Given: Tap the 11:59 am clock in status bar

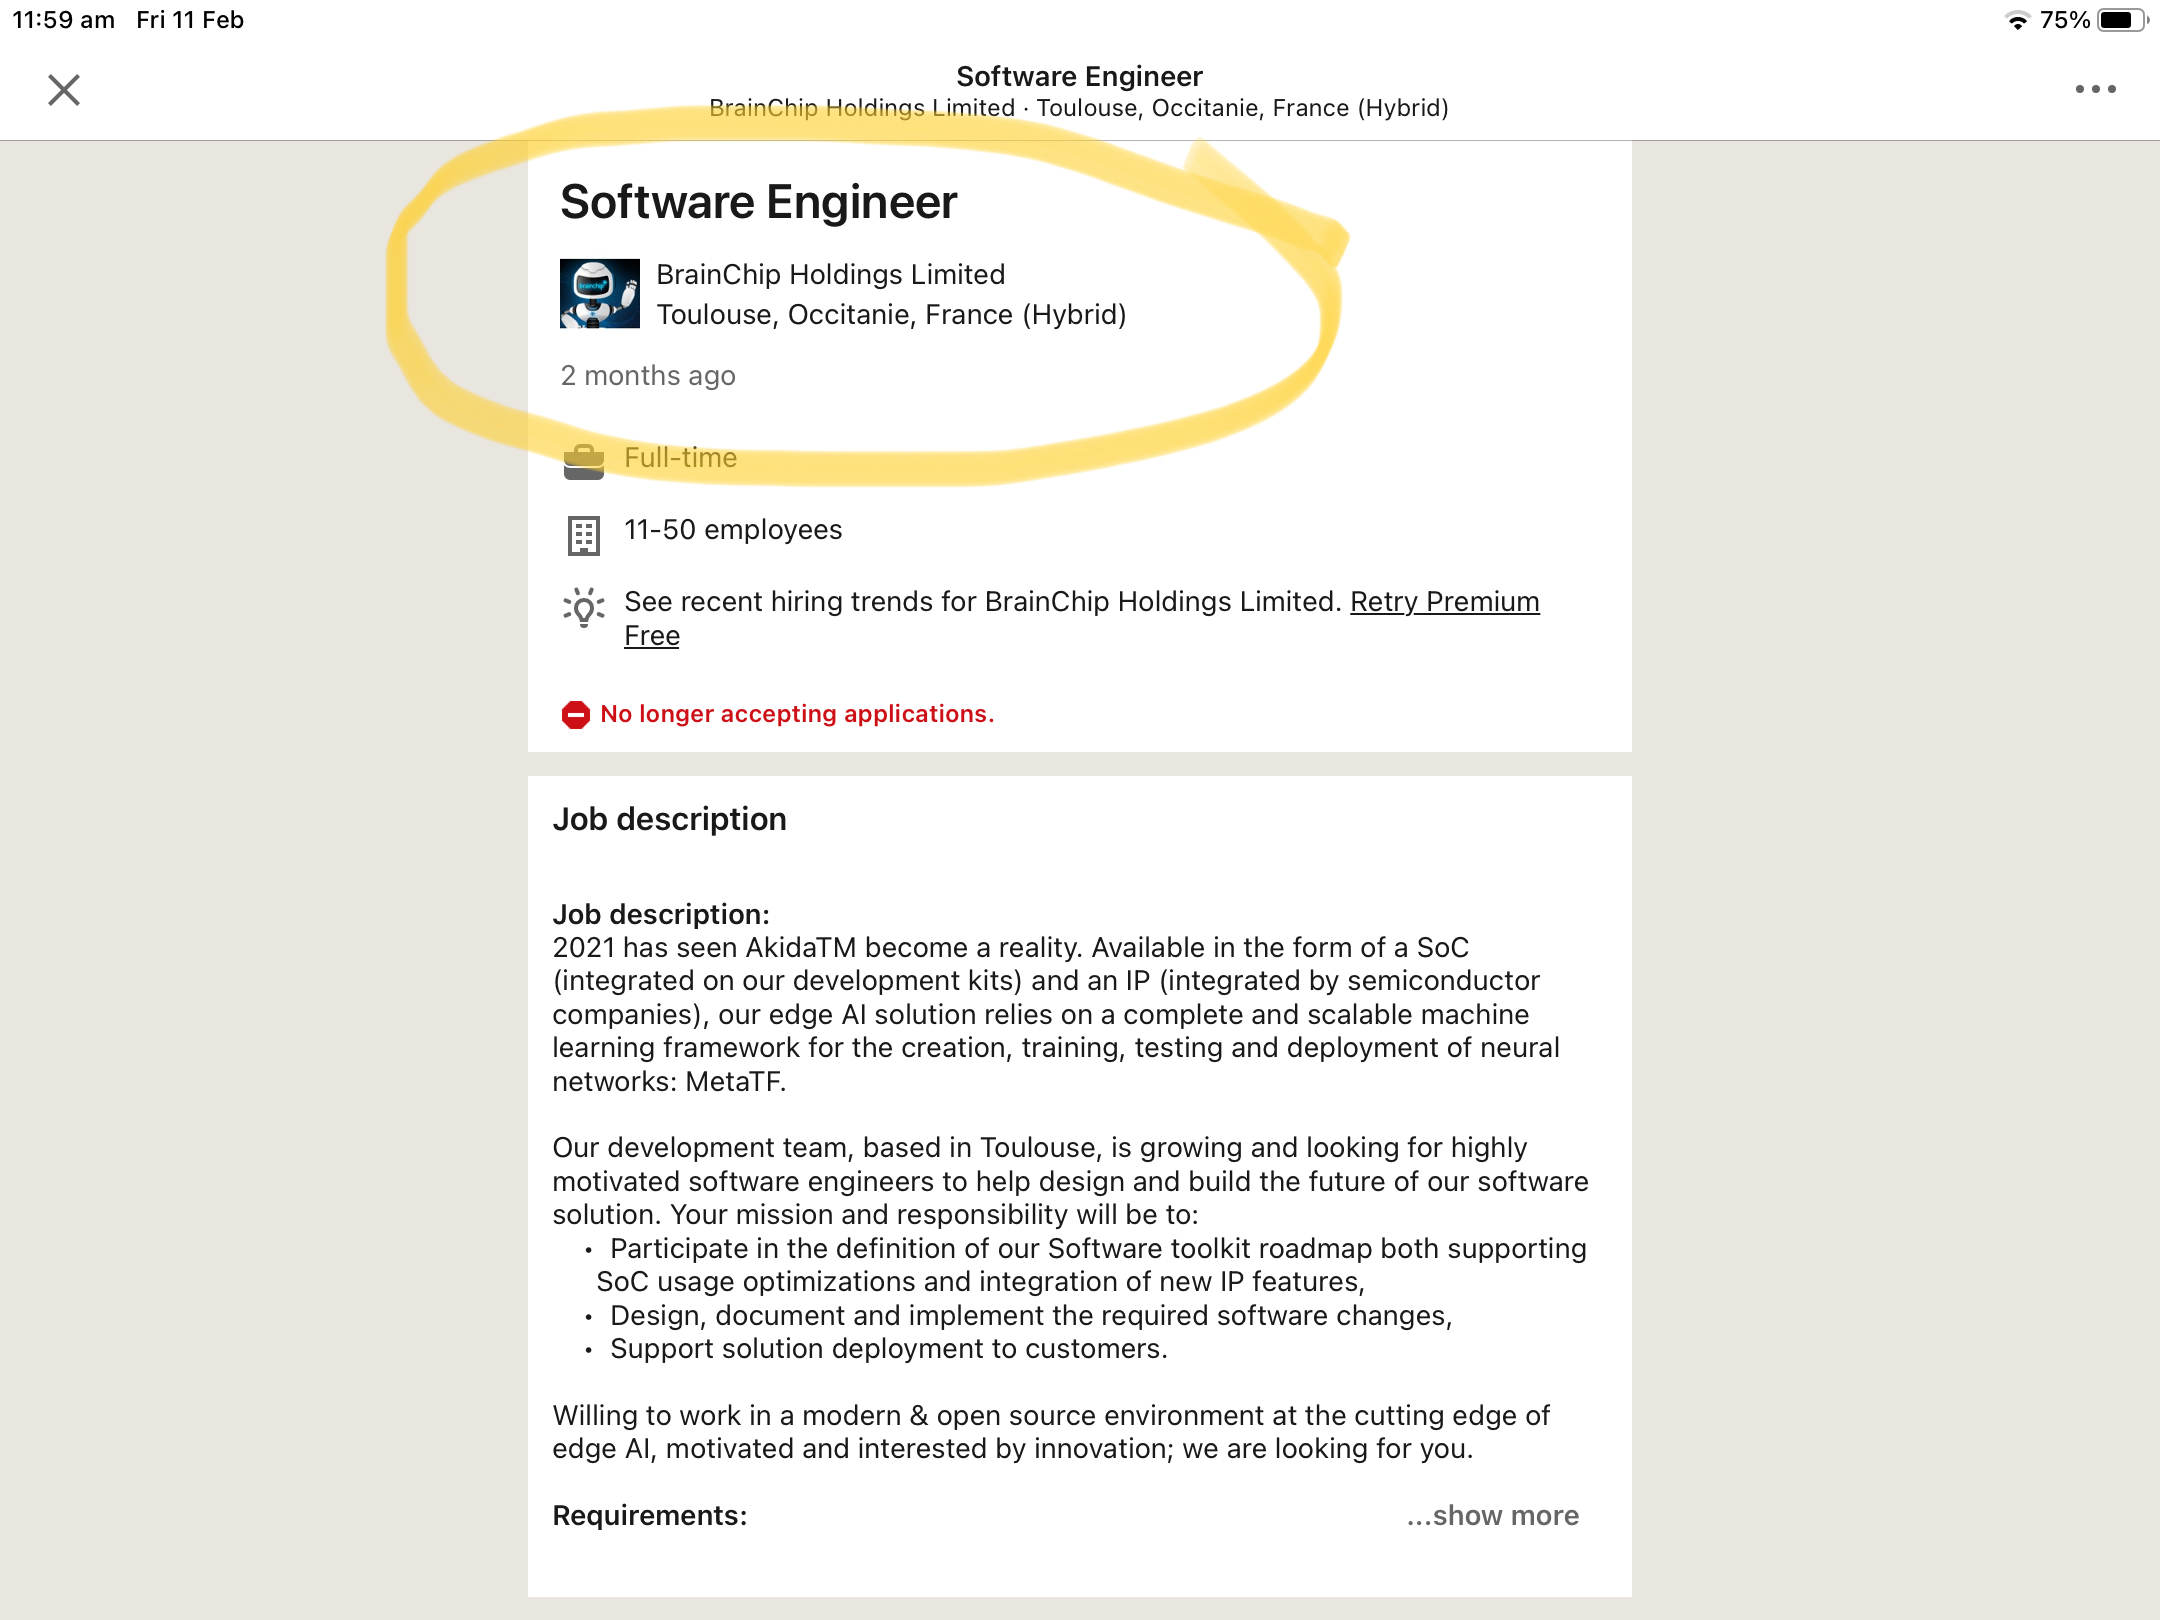Looking at the screenshot, I should click(63, 20).
